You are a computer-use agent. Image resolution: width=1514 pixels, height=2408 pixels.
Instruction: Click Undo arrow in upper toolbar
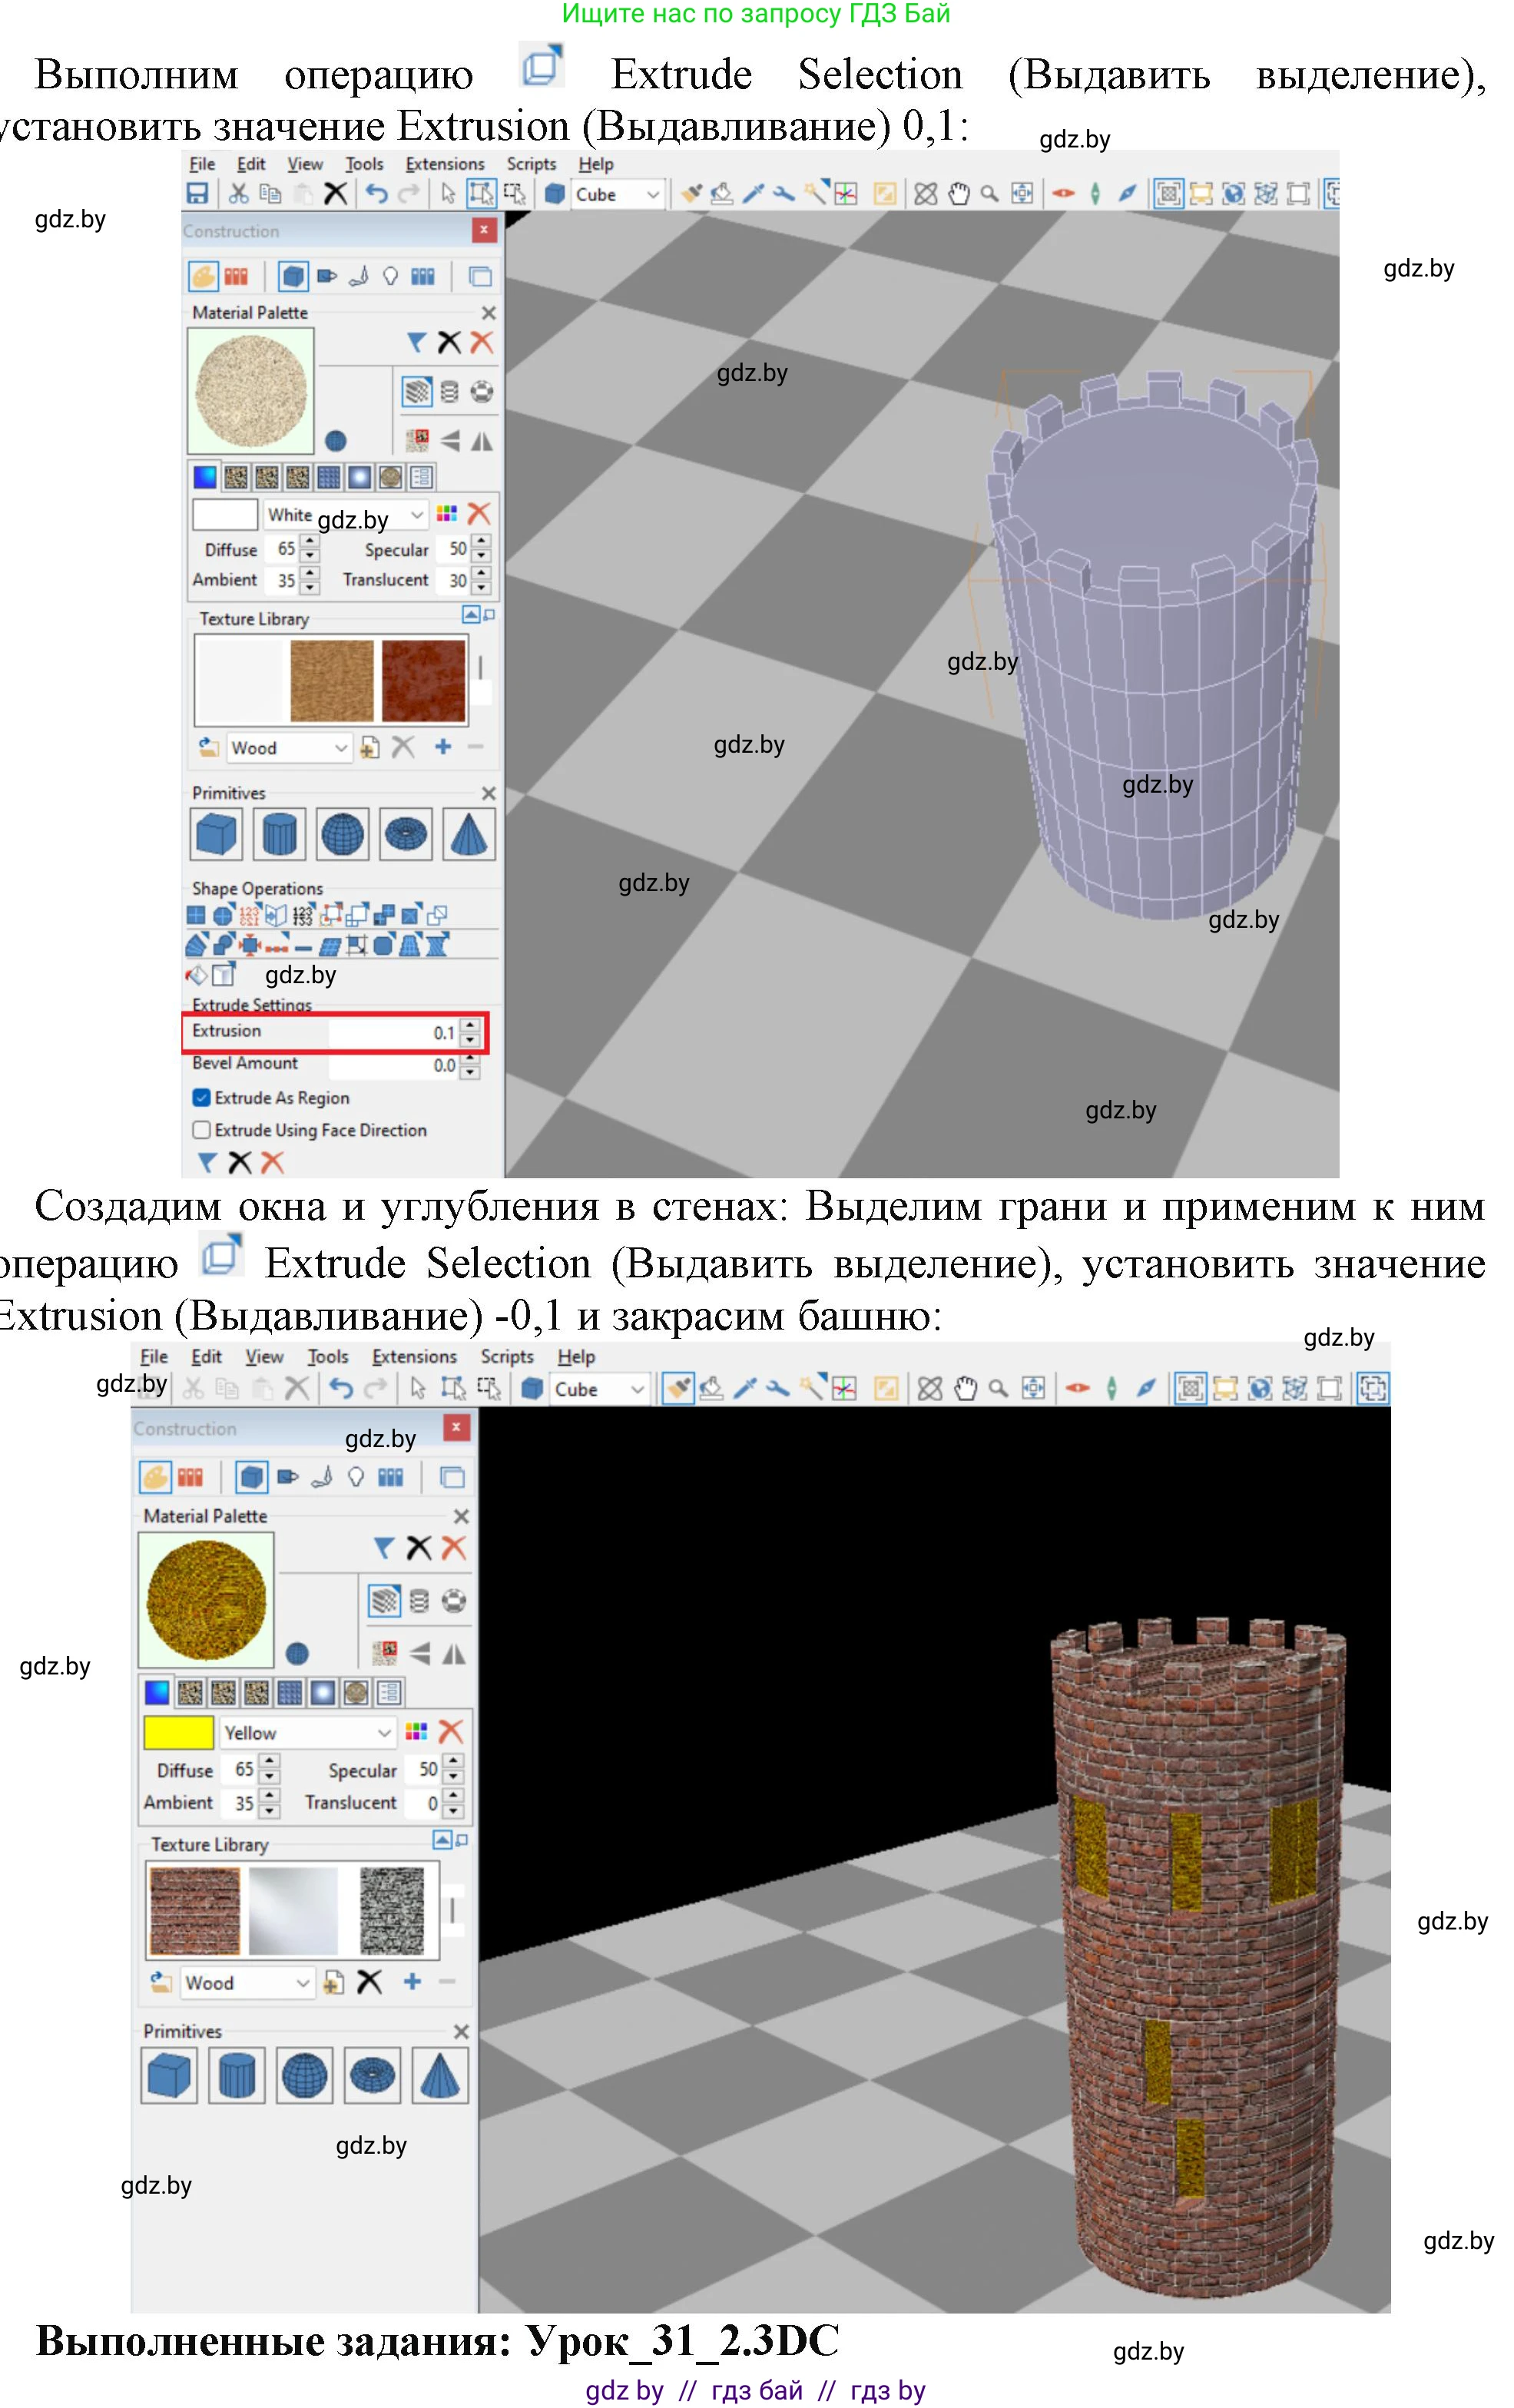[376, 194]
